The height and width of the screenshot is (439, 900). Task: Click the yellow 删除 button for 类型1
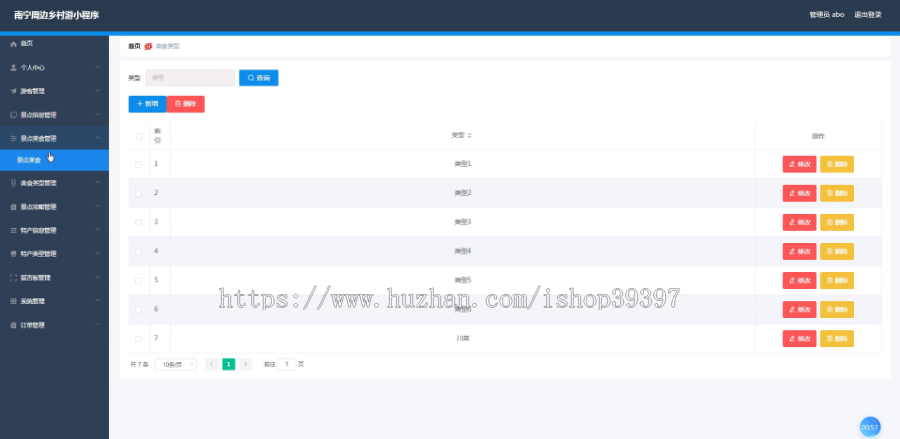pyautogui.click(x=837, y=164)
